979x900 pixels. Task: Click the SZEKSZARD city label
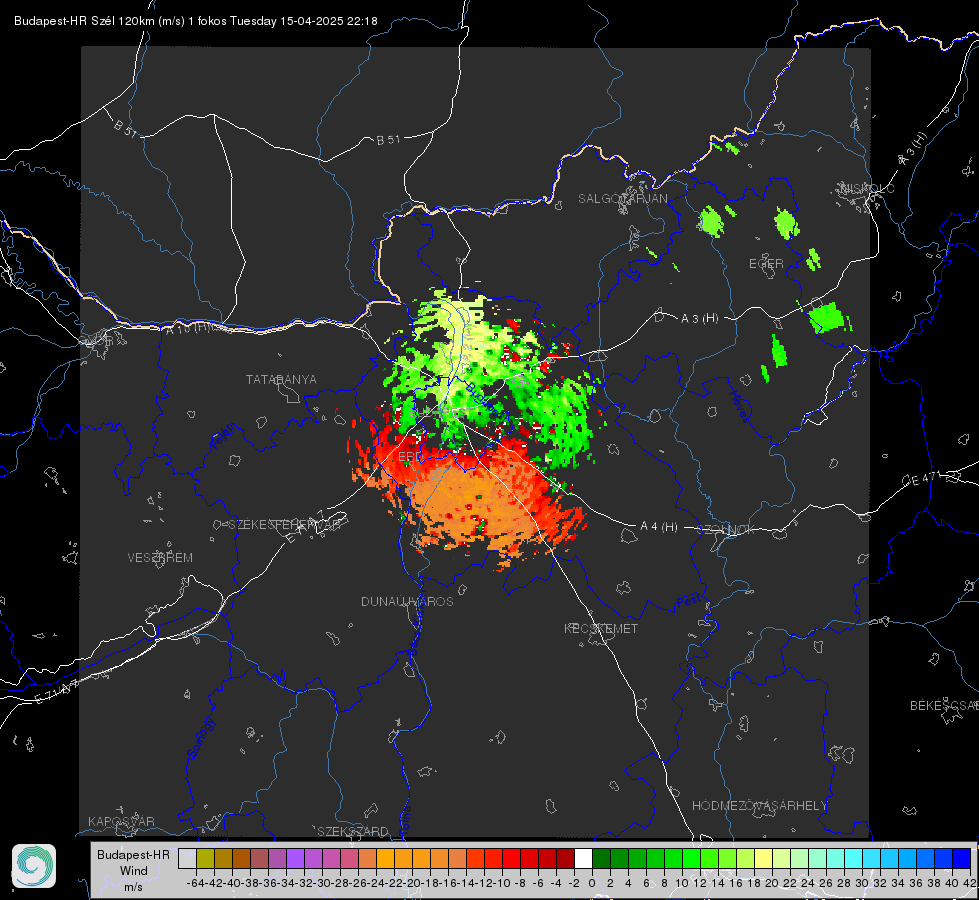click(353, 831)
